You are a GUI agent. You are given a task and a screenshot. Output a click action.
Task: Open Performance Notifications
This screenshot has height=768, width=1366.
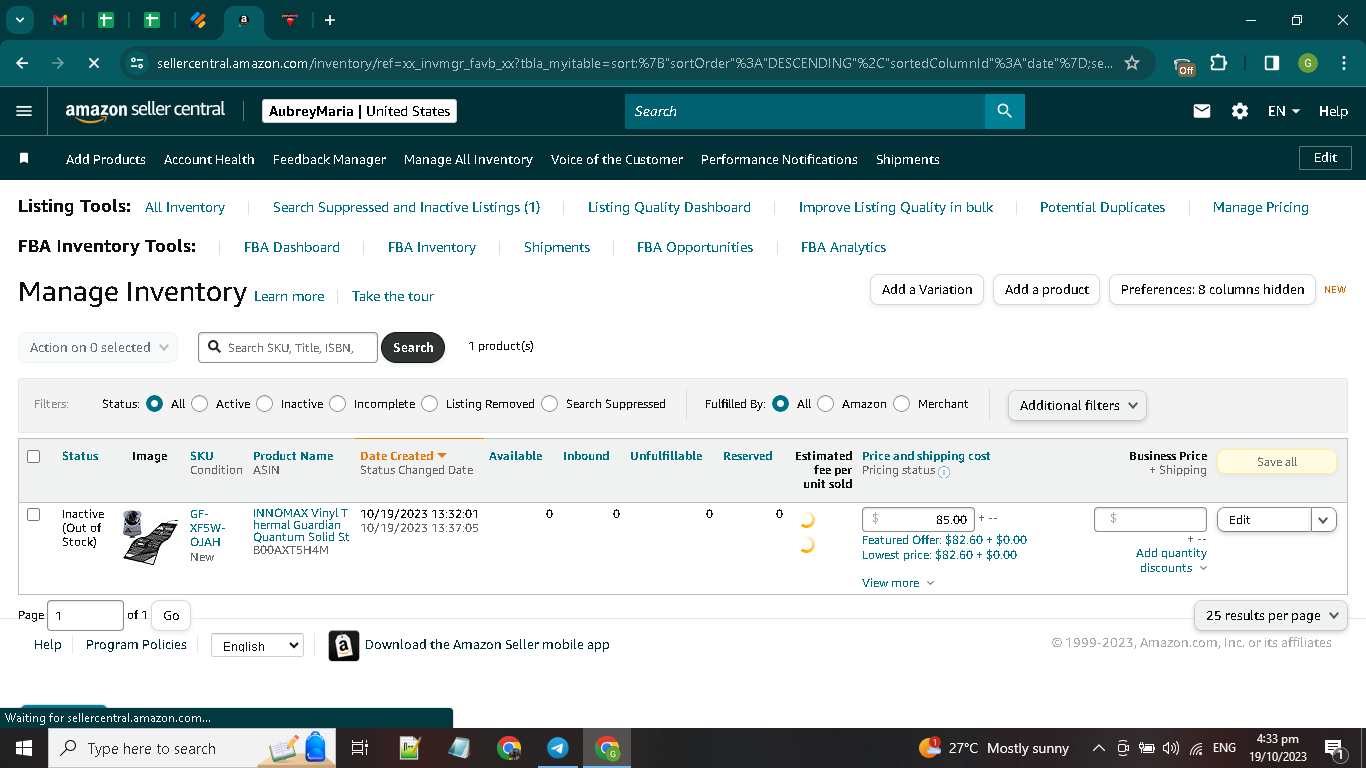click(x=779, y=159)
